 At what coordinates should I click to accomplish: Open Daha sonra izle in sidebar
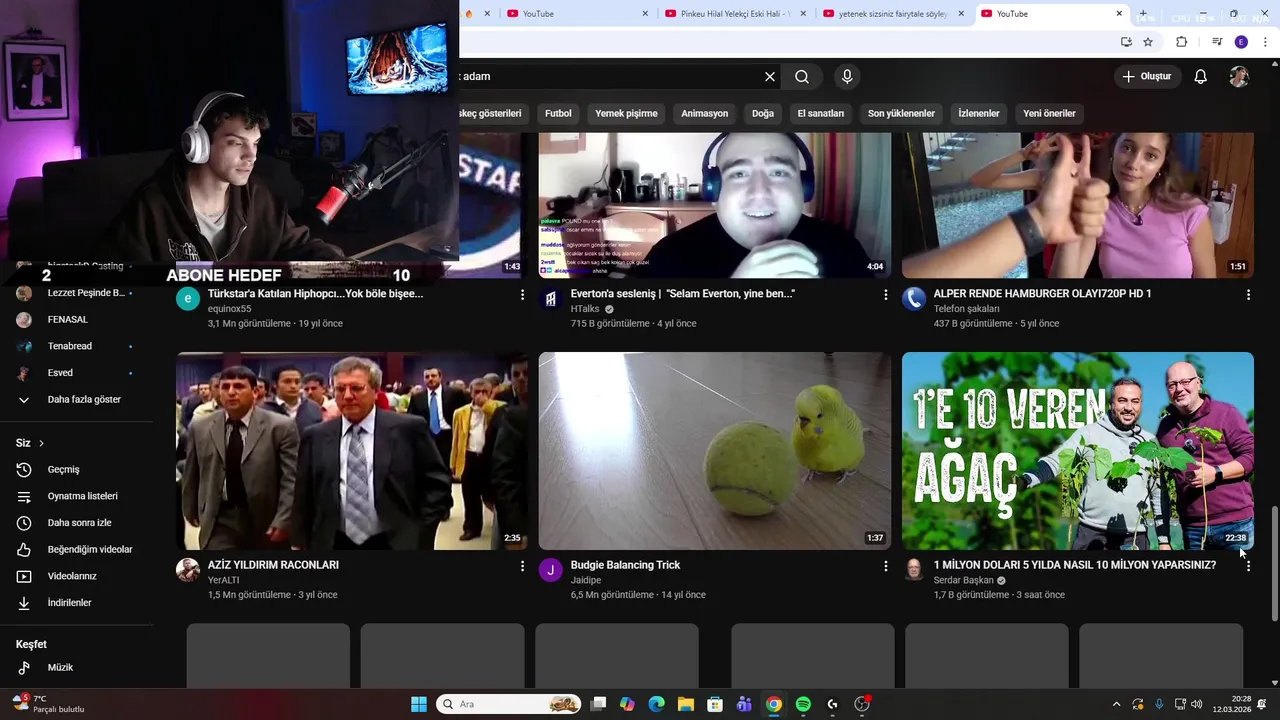pos(77,523)
